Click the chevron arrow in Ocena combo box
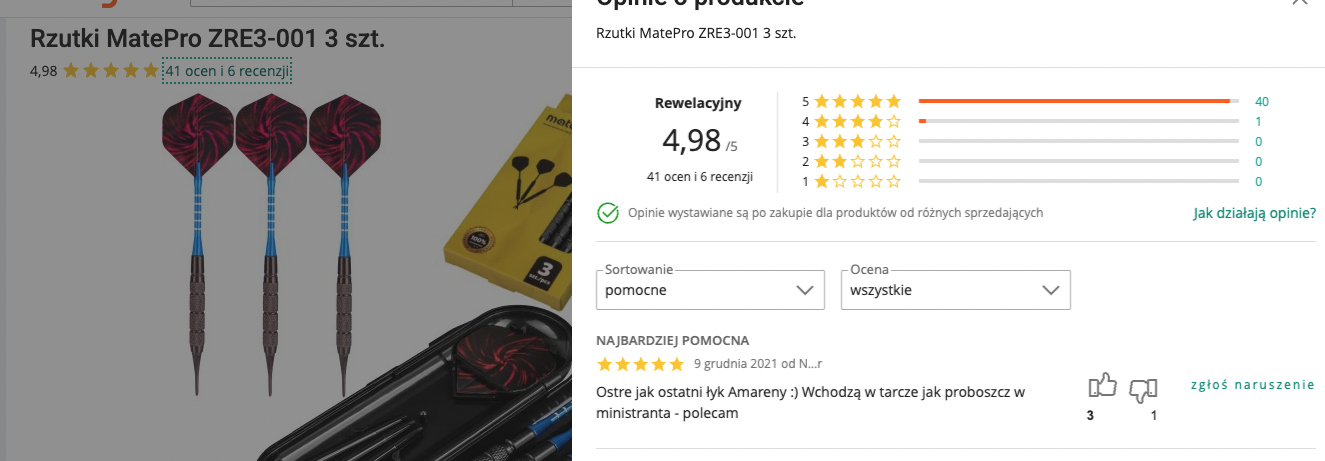 click(1050, 290)
